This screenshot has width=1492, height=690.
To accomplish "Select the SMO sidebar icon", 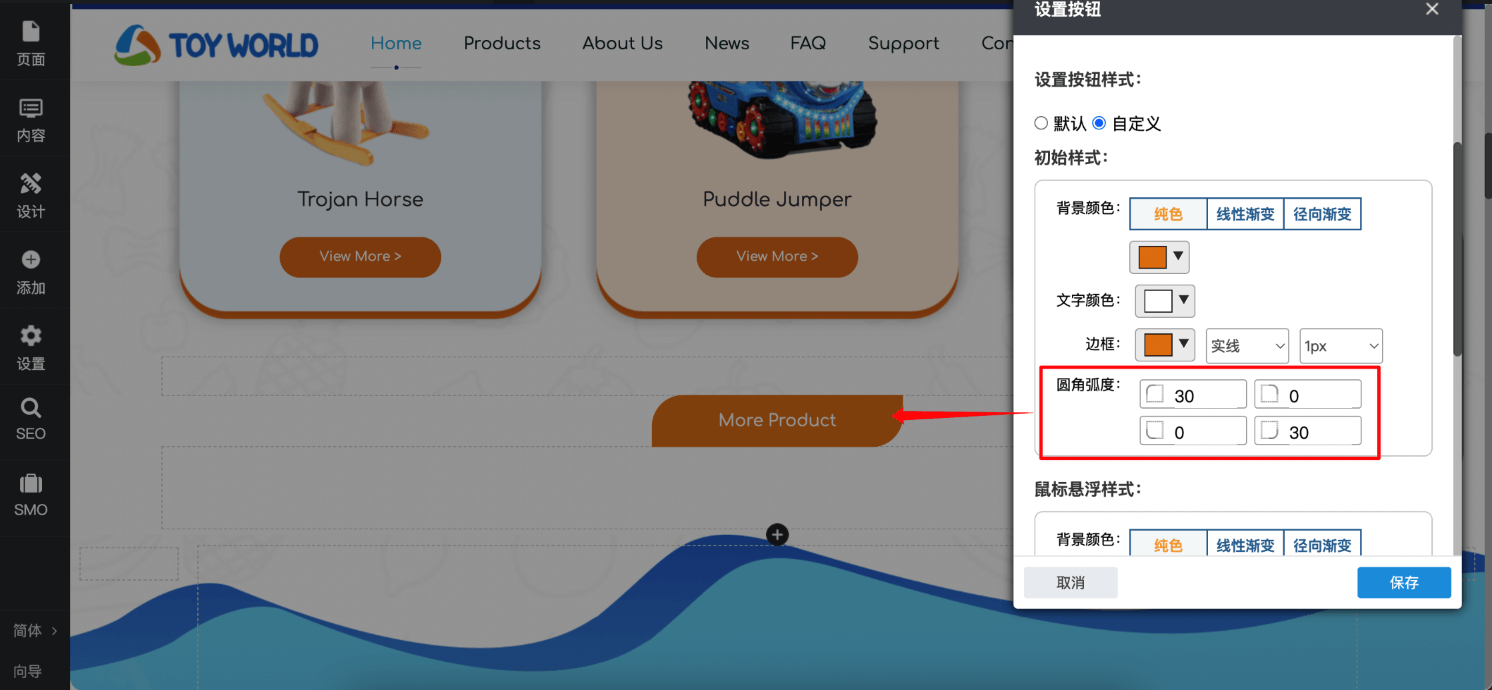I will pyautogui.click(x=33, y=494).
